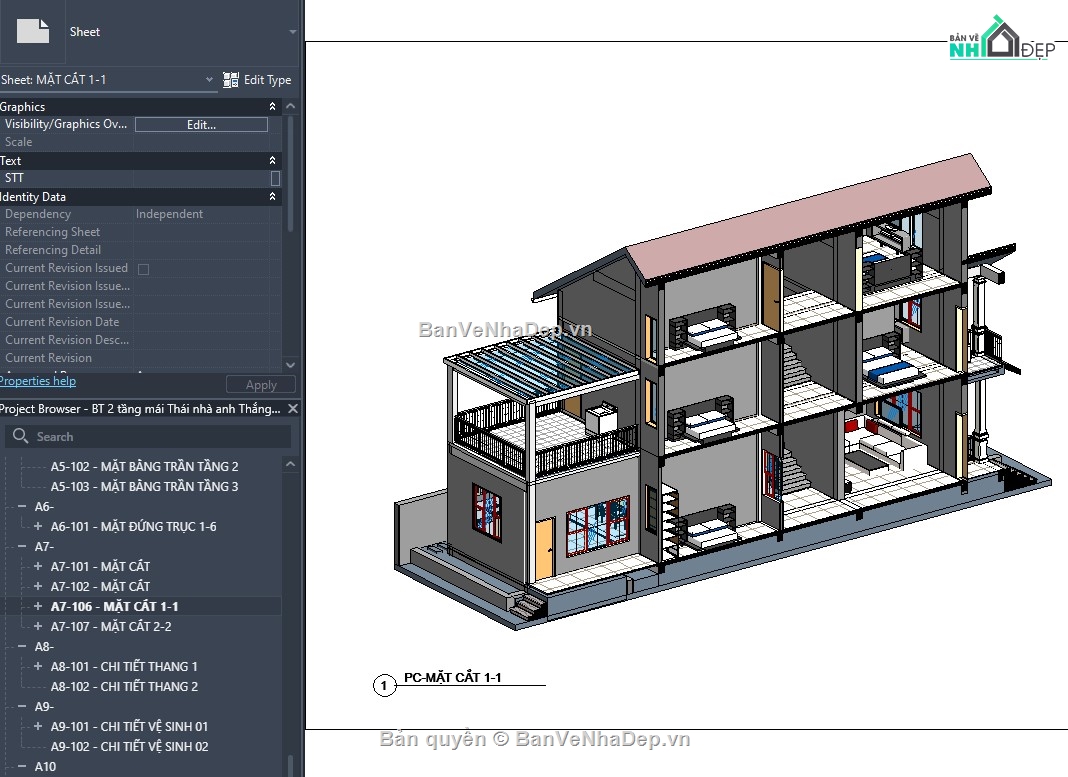Click the search magnifier icon
This screenshot has width=1068, height=777.
click(x=20, y=436)
